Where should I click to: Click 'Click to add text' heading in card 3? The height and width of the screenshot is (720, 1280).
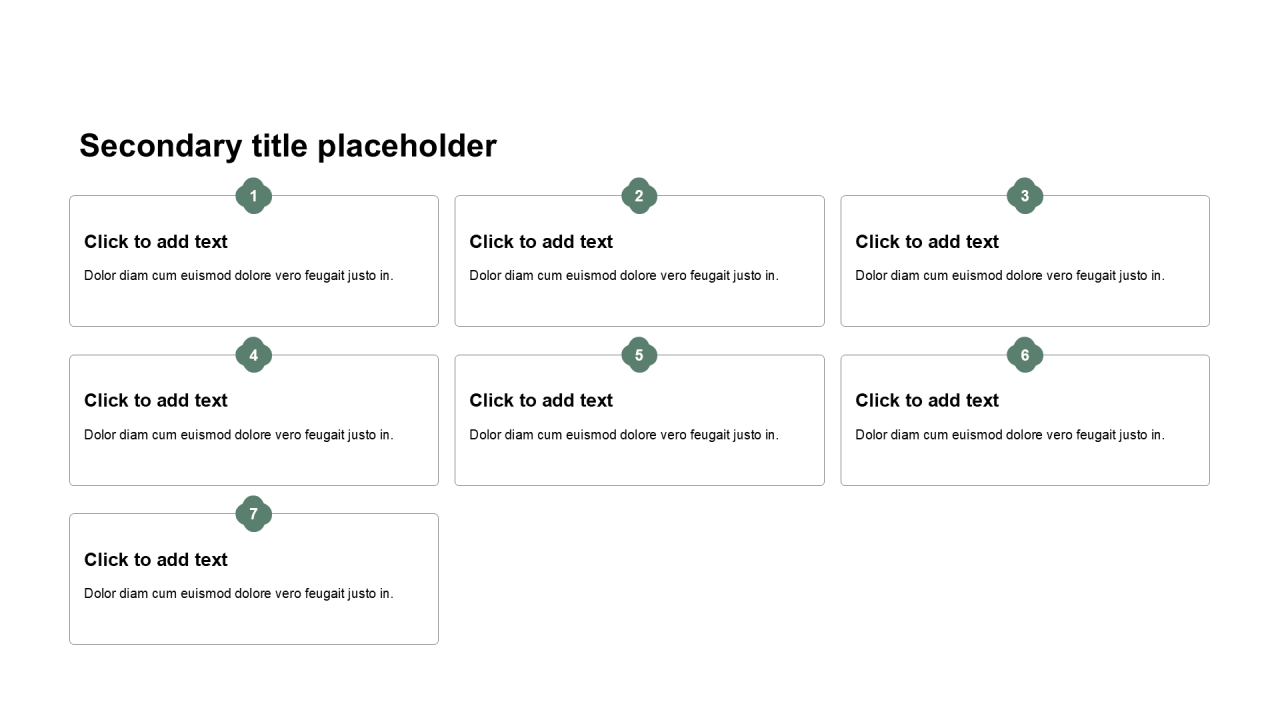927,242
